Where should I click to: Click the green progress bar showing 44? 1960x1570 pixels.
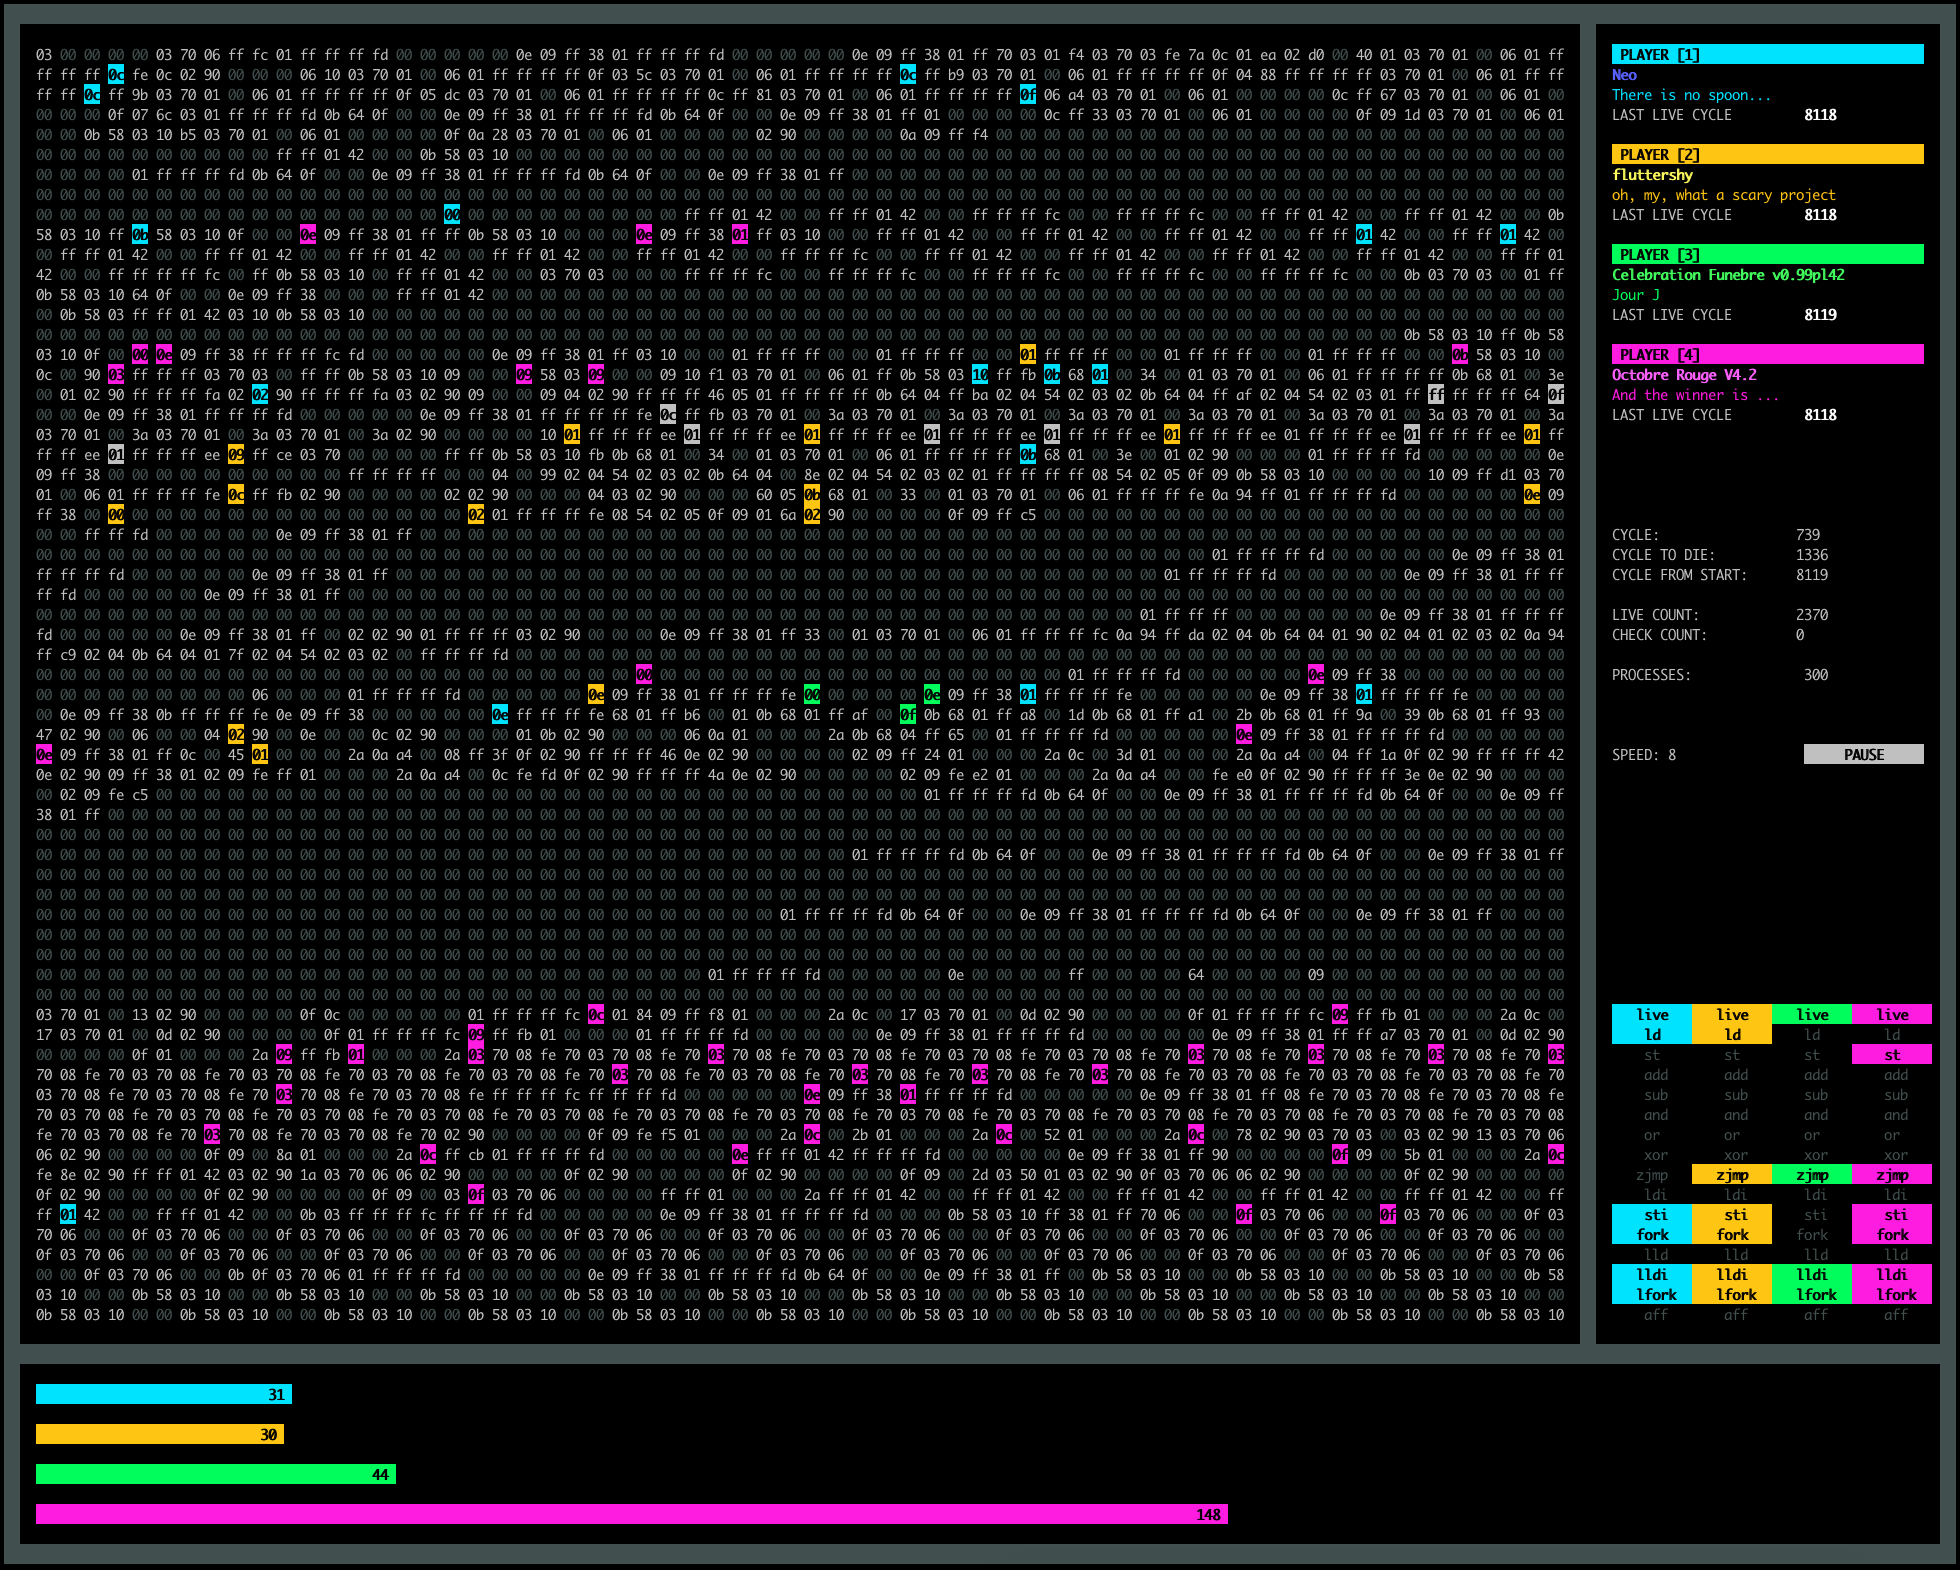point(215,1474)
